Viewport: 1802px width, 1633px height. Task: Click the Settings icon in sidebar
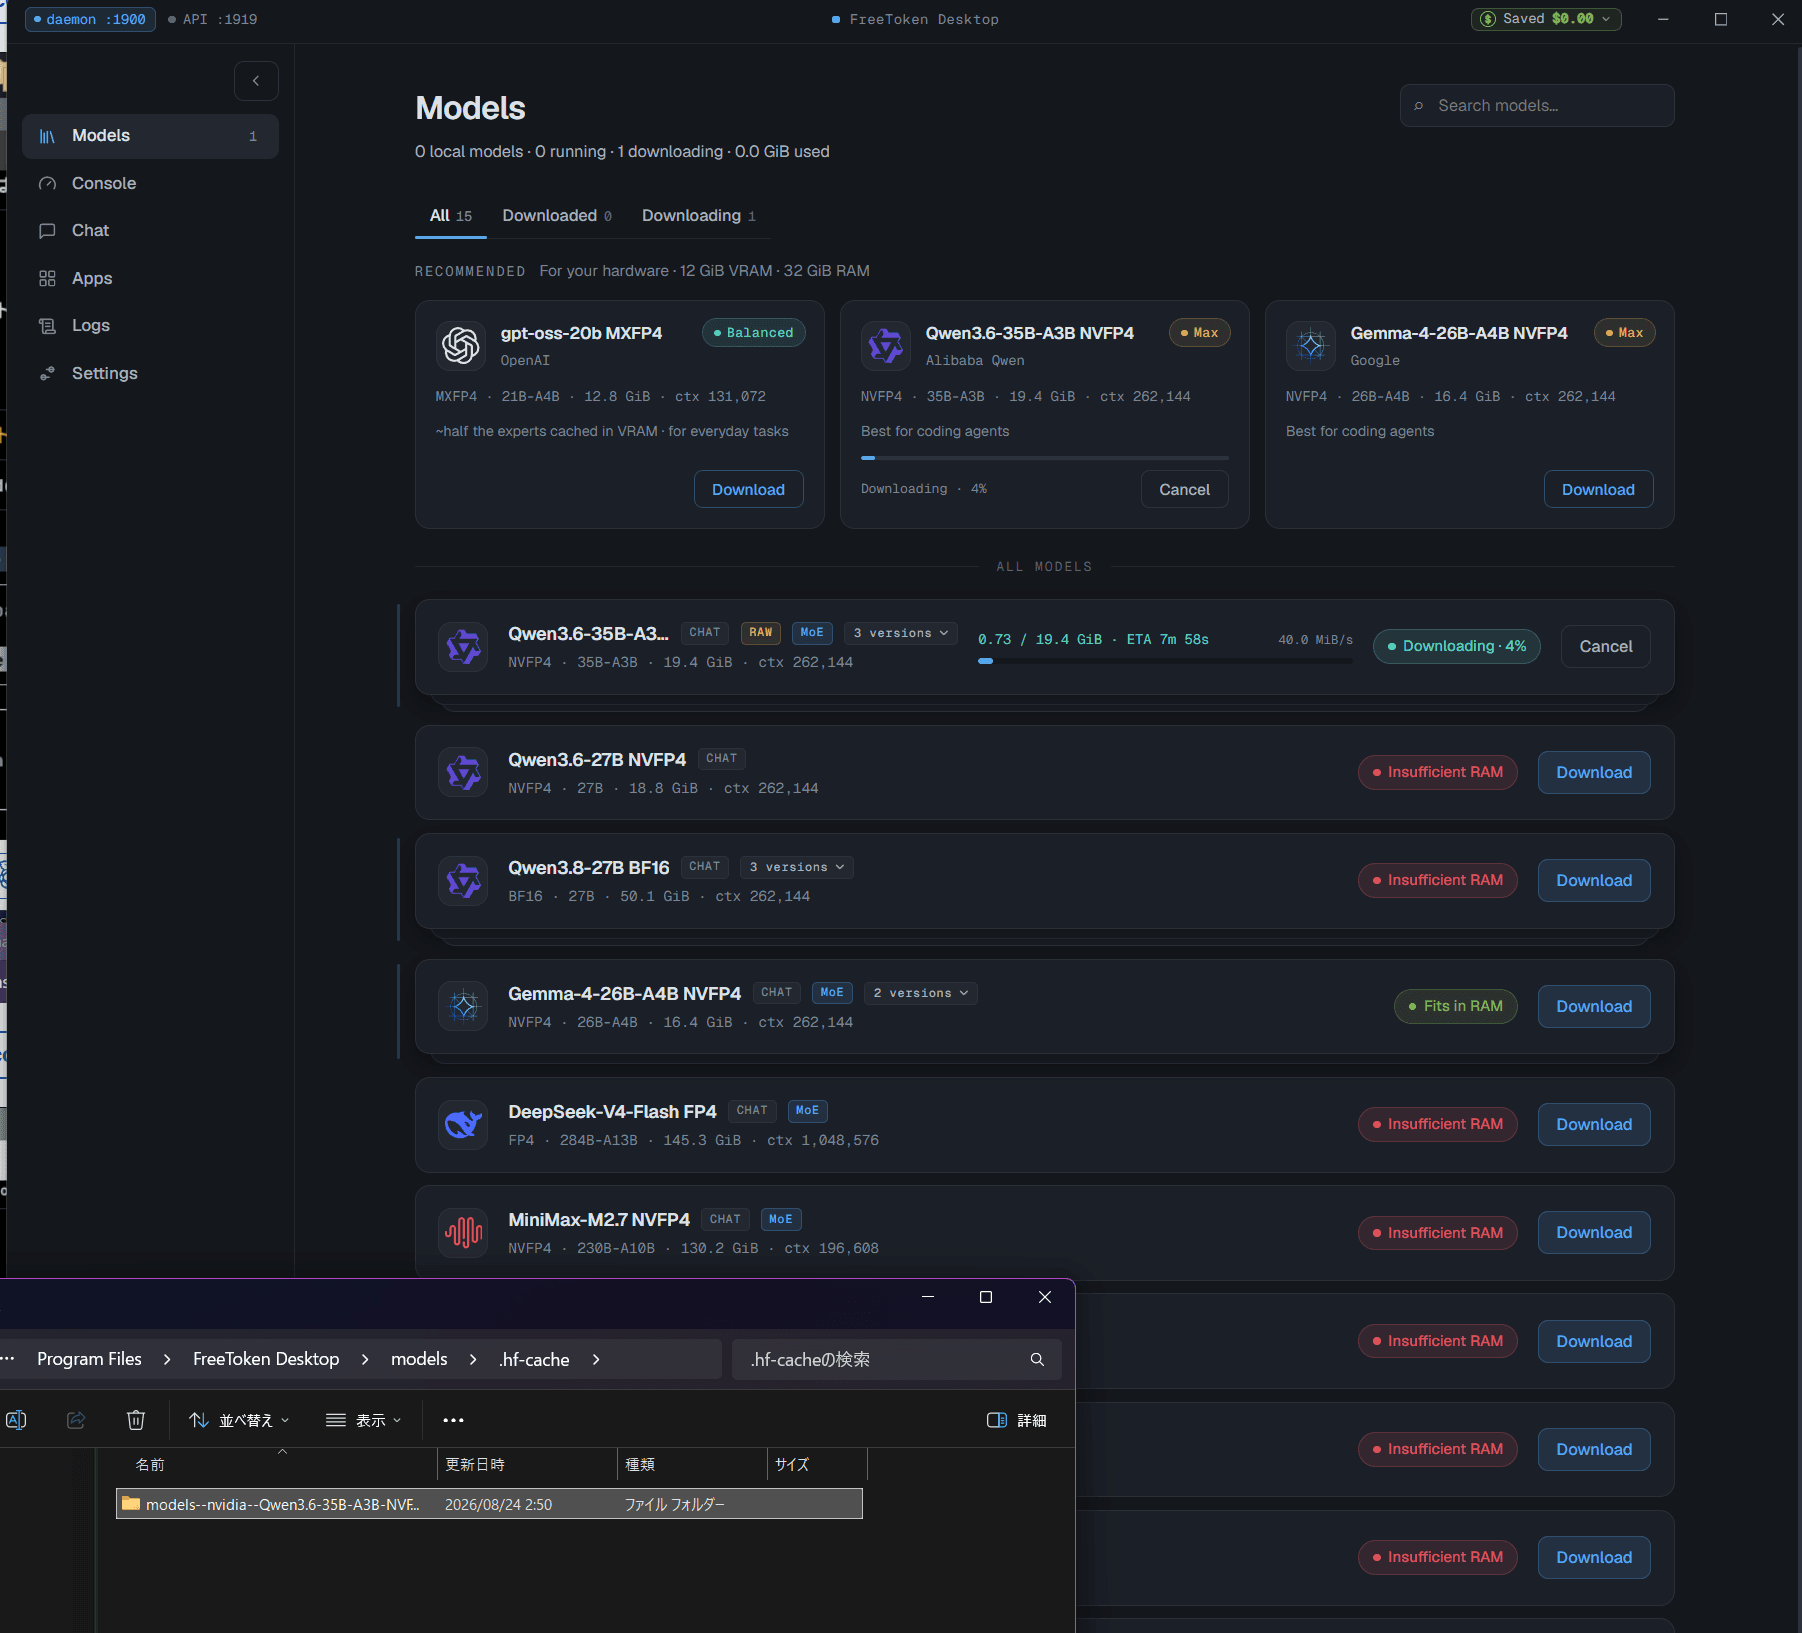pyautogui.click(x=47, y=373)
